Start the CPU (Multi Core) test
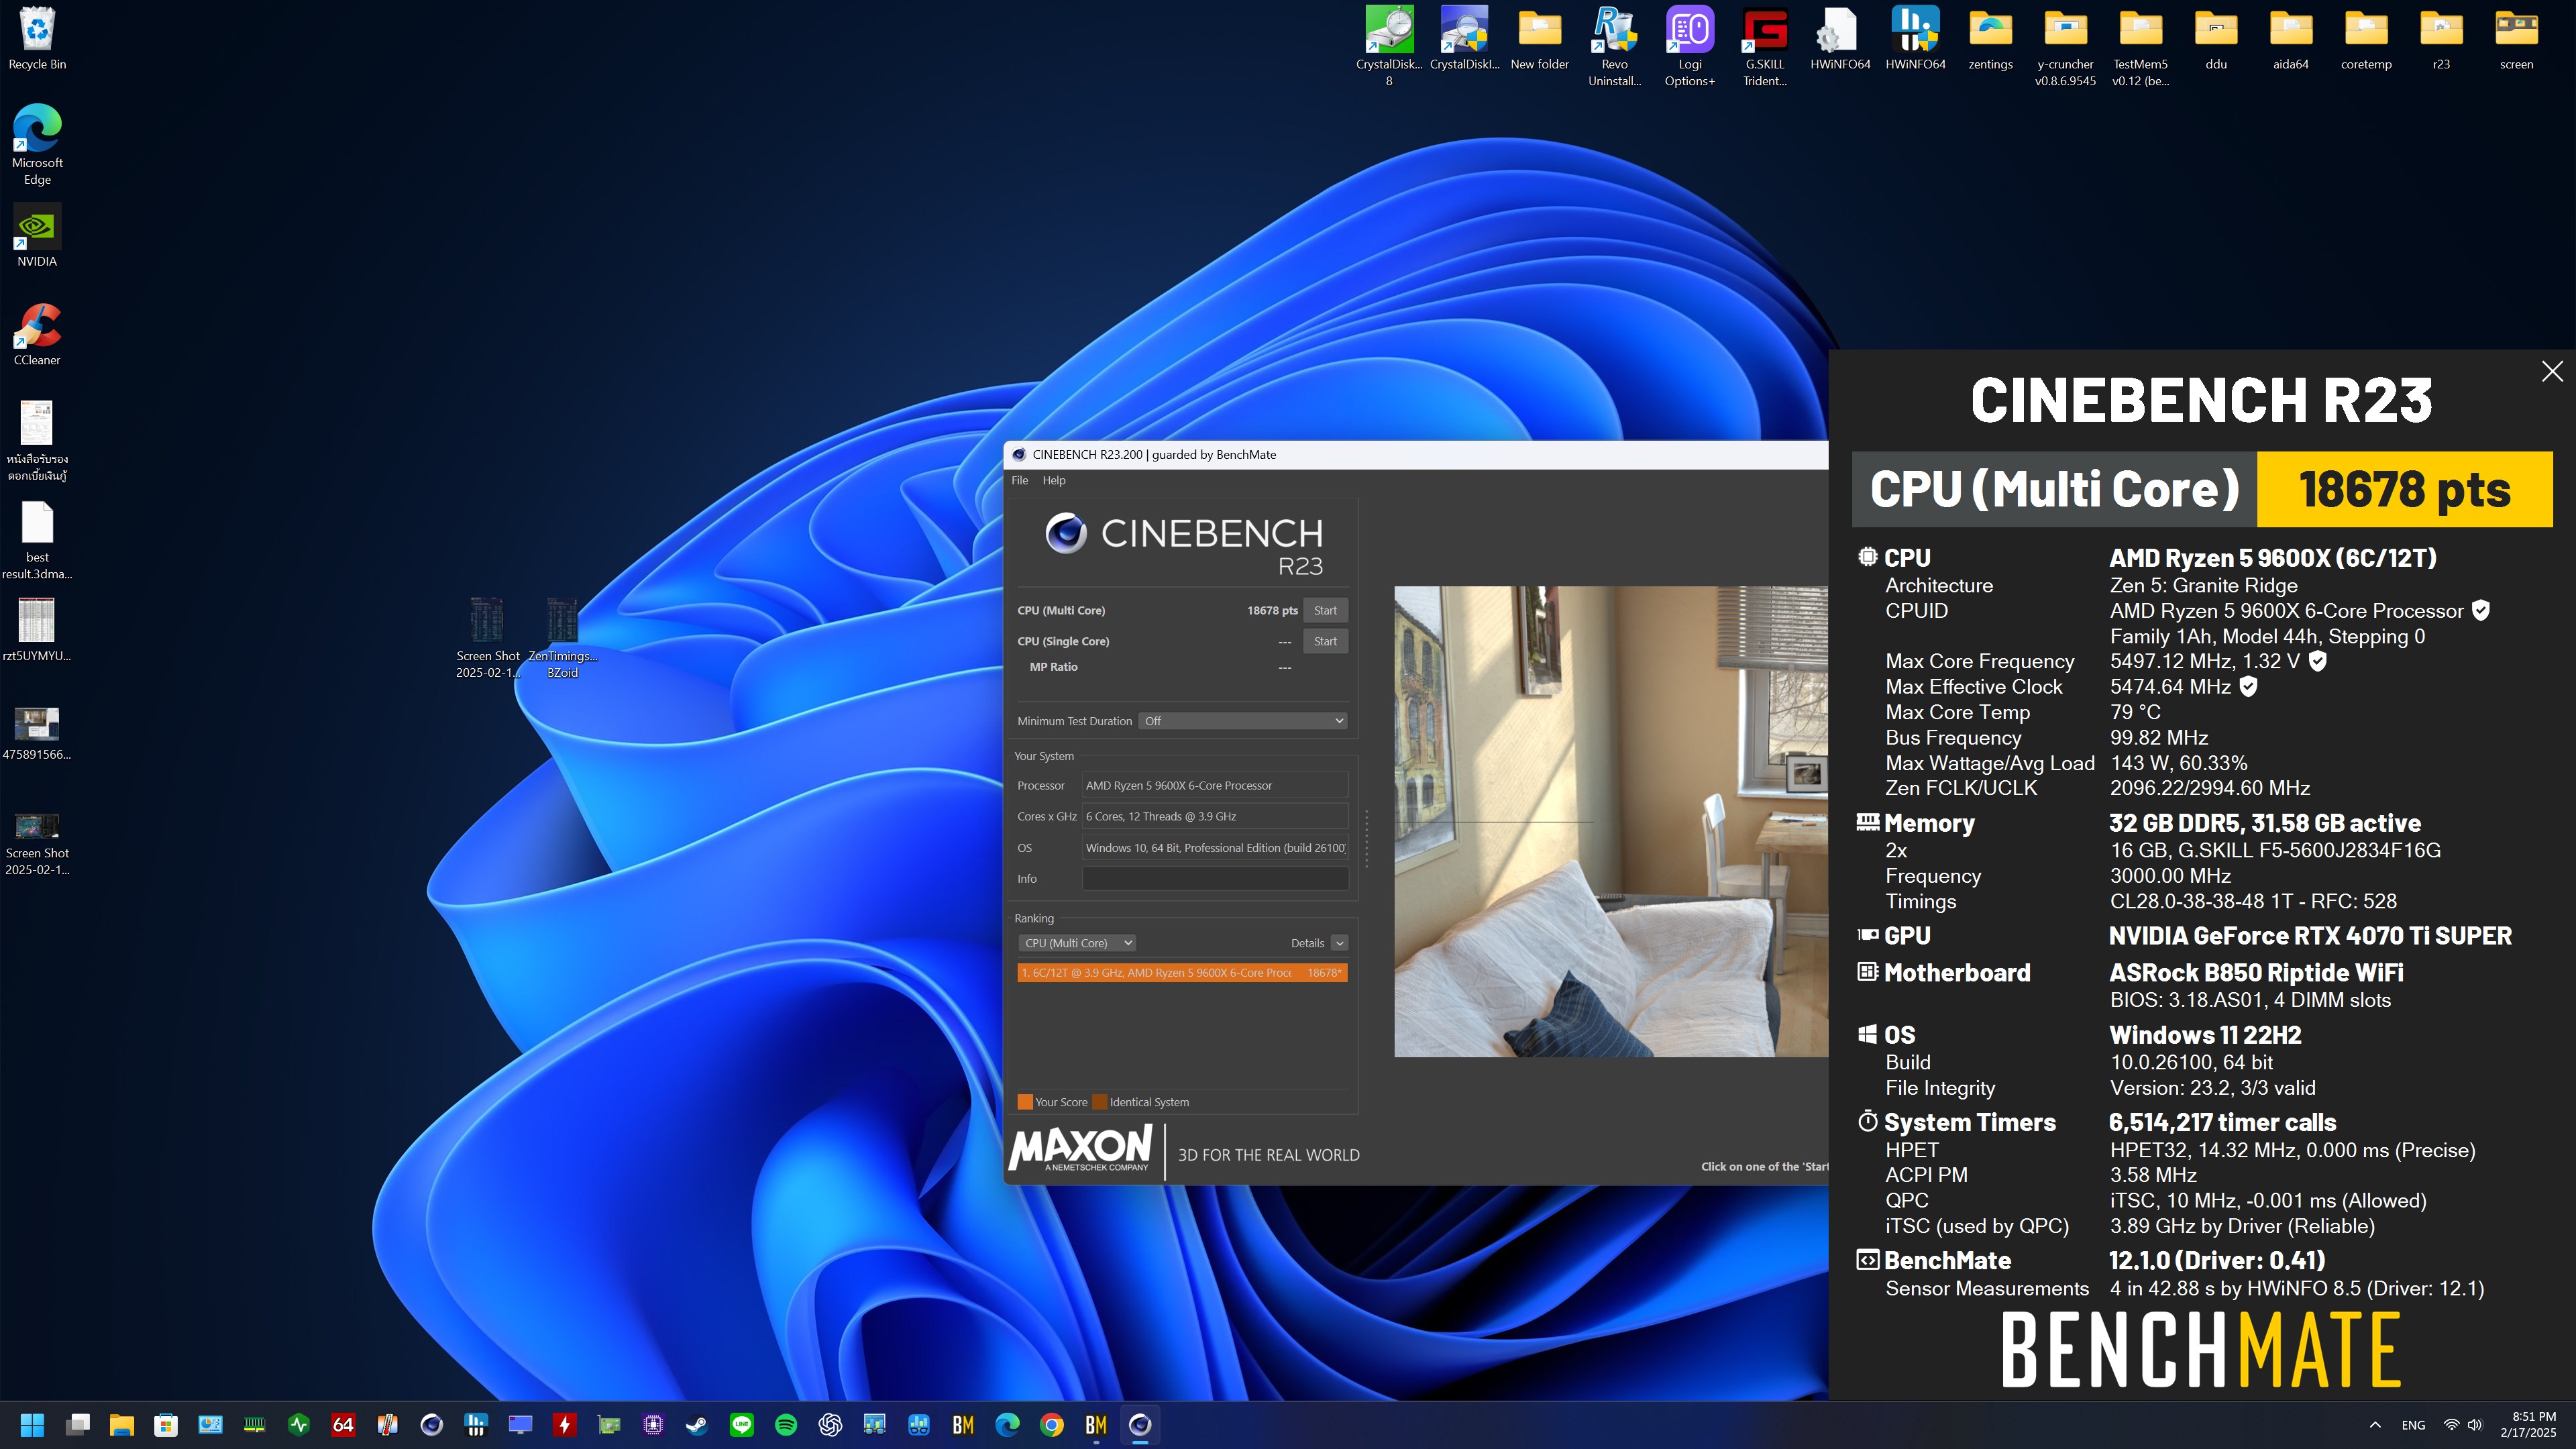This screenshot has width=2576, height=1449. click(1325, 610)
